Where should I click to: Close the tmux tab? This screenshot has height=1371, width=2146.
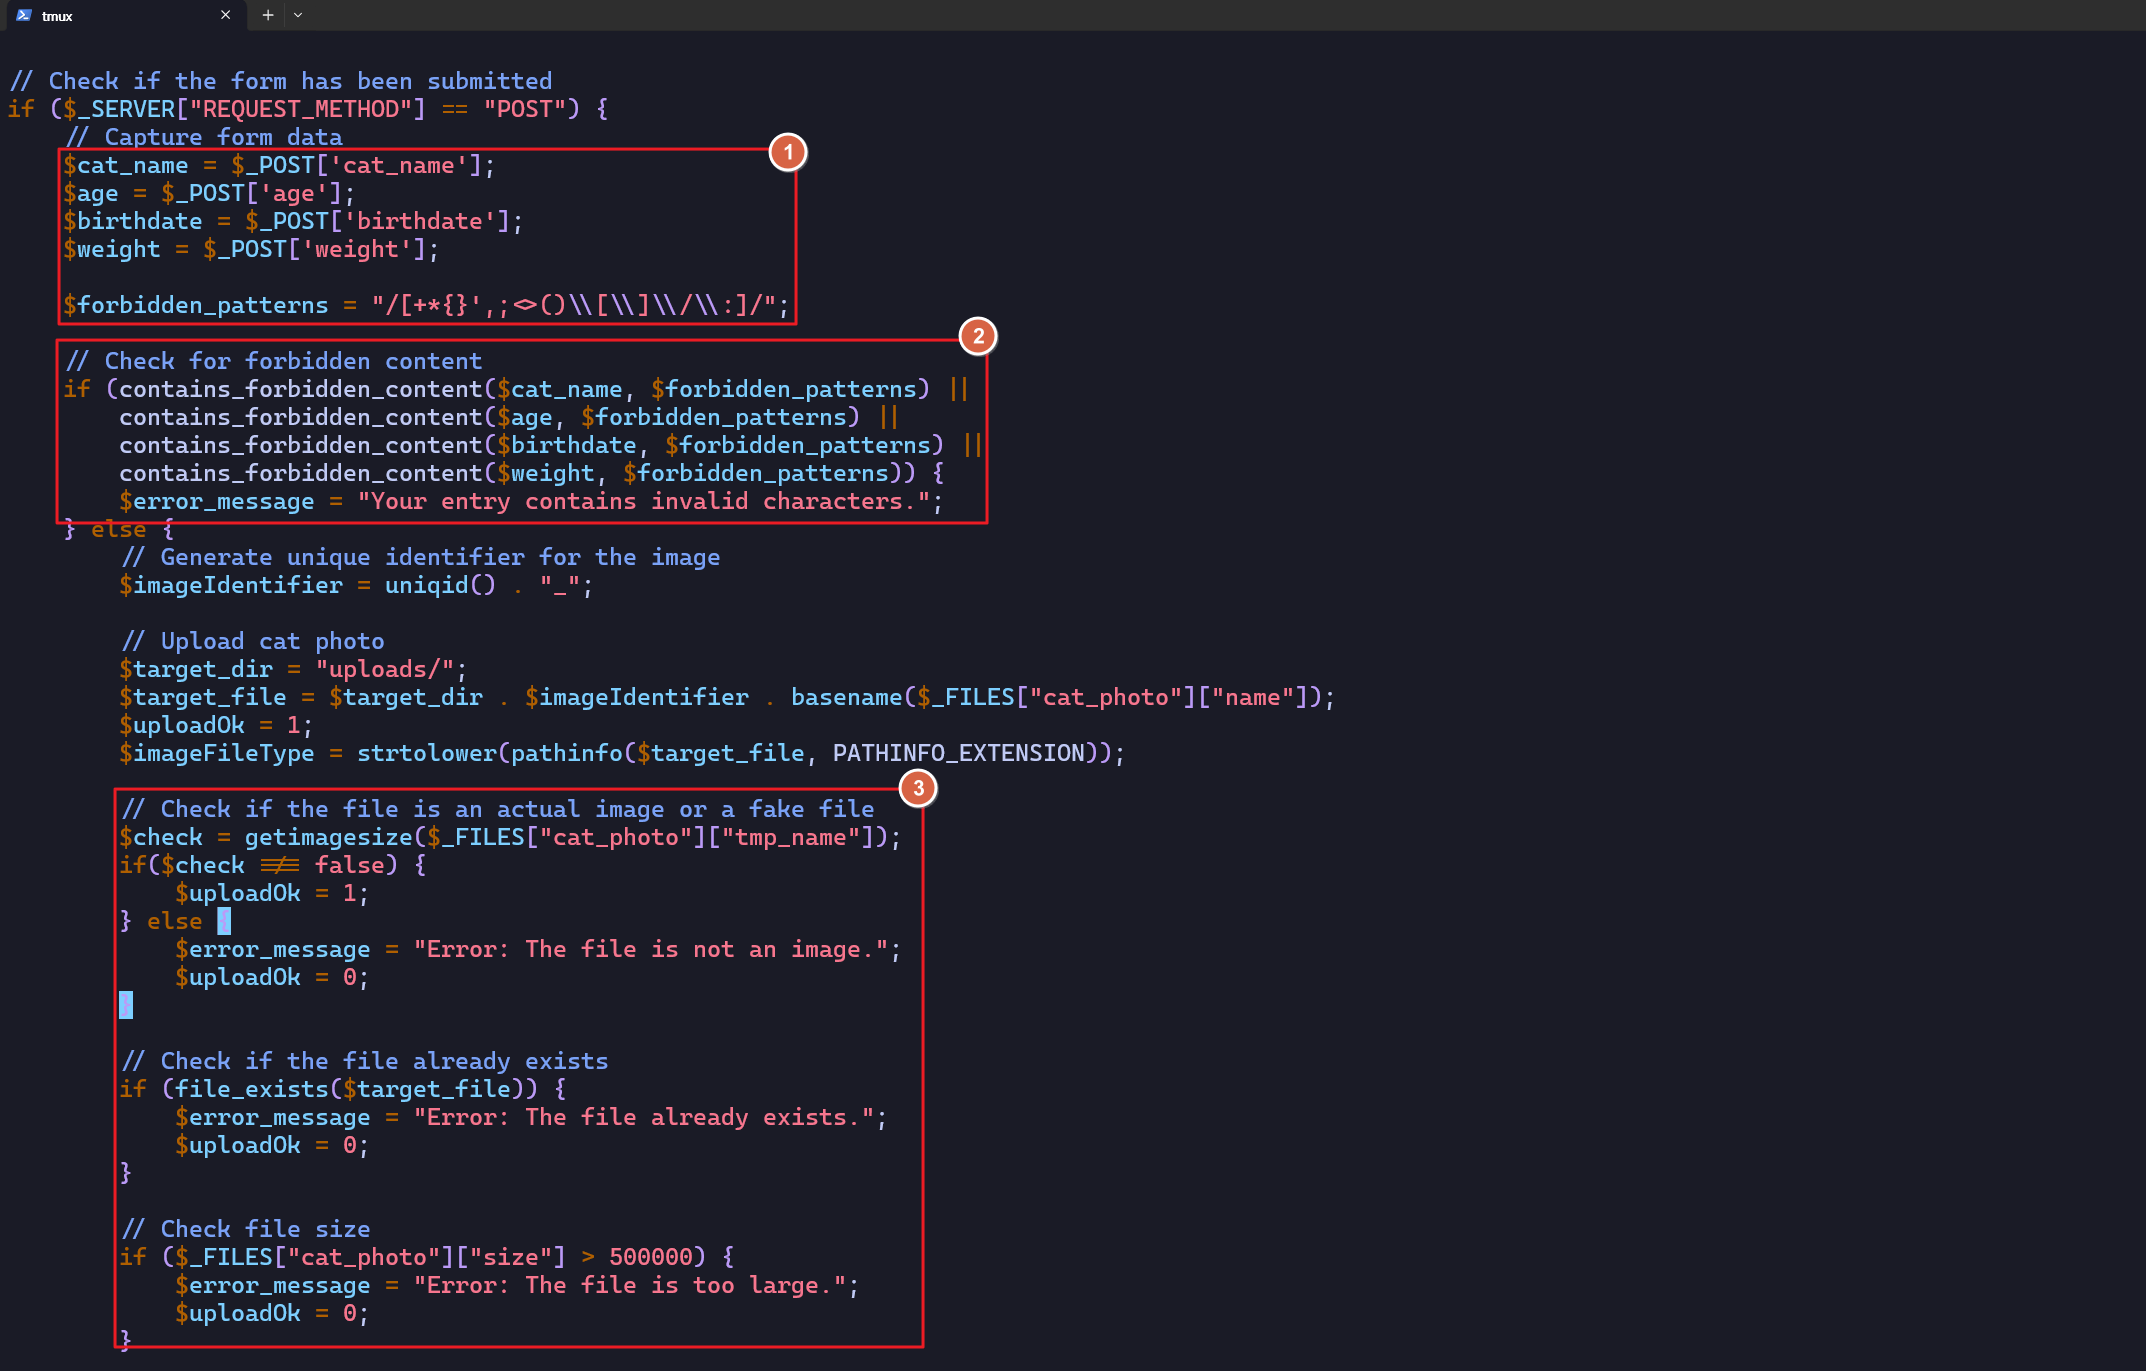[225, 15]
